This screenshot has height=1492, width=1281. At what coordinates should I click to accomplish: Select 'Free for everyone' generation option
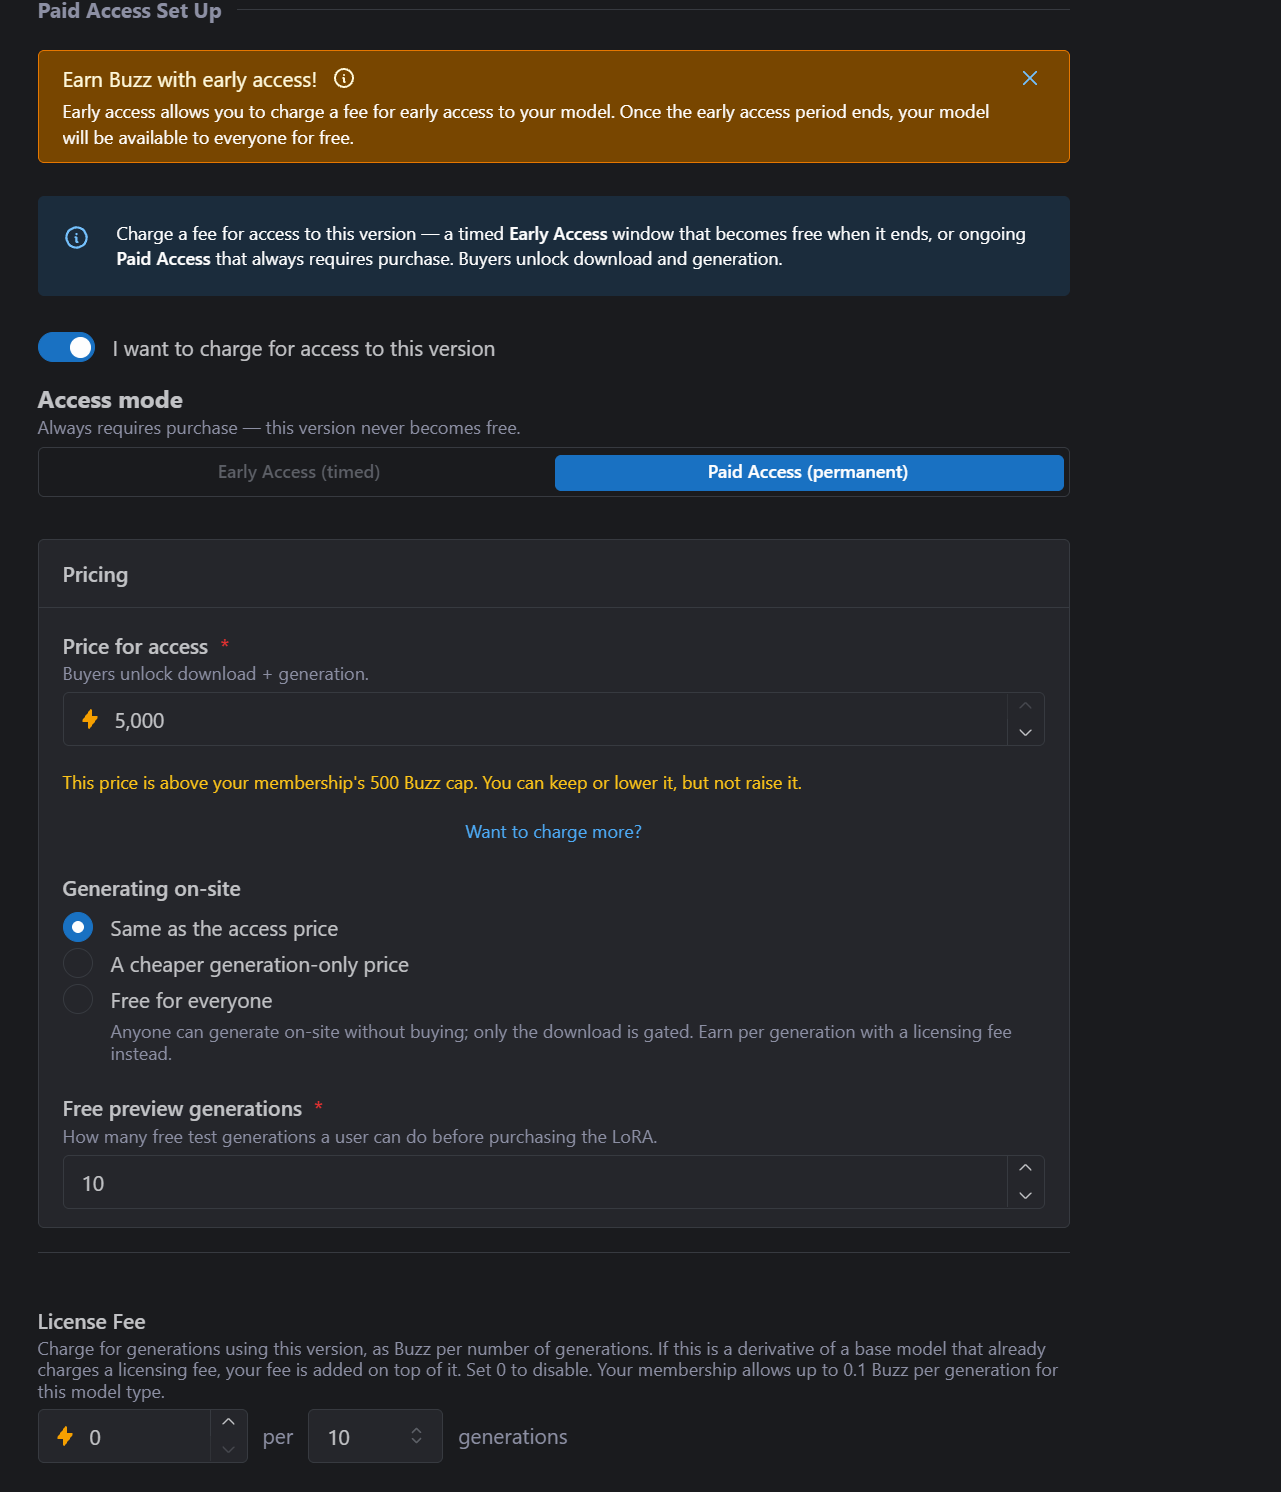tap(78, 999)
